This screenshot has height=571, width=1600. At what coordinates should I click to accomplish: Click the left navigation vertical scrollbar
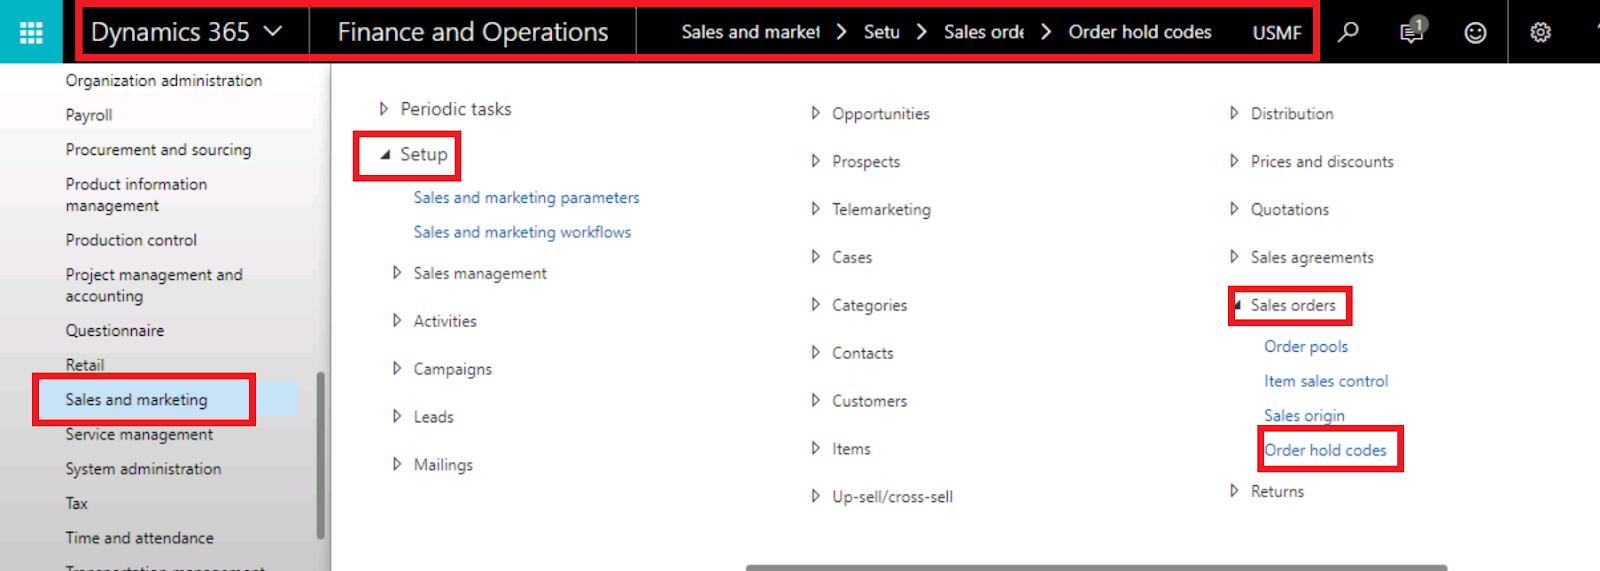click(x=320, y=455)
